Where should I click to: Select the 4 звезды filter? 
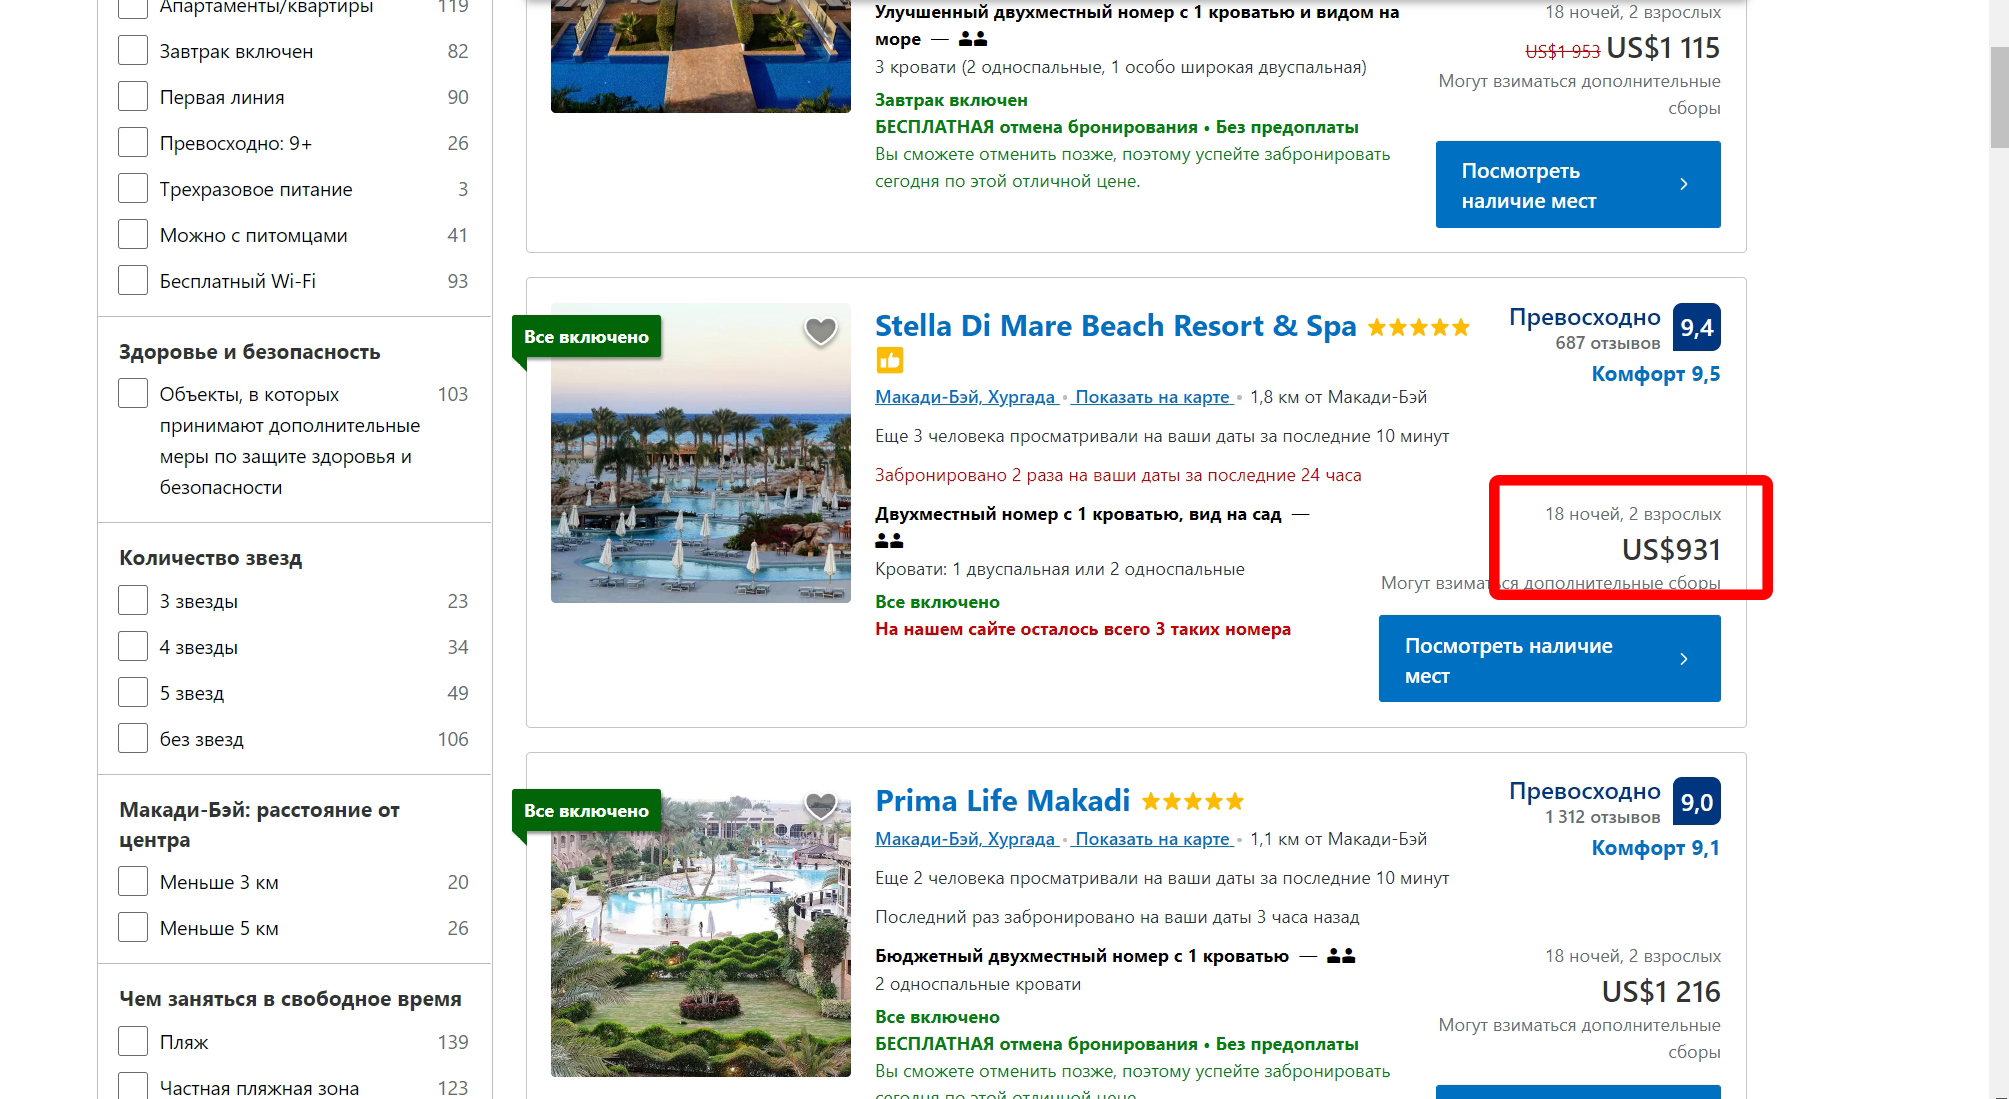133,647
